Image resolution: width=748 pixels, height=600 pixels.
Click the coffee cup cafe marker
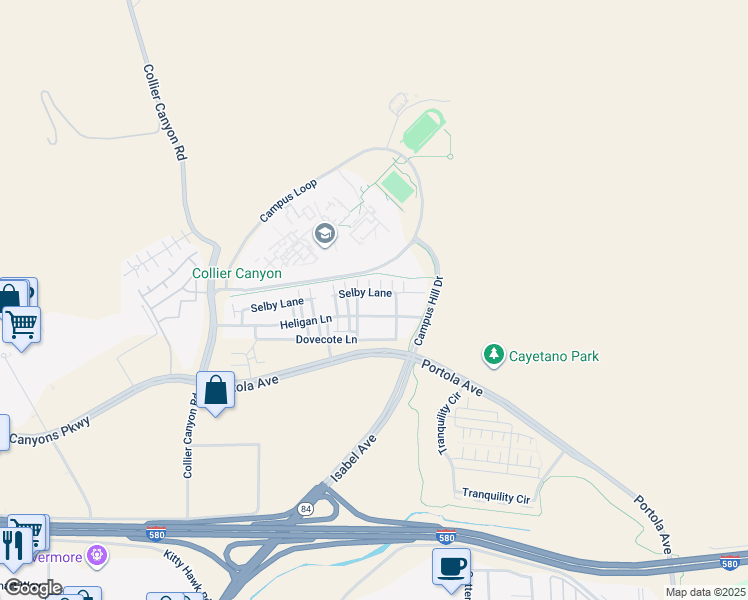pos(451,569)
